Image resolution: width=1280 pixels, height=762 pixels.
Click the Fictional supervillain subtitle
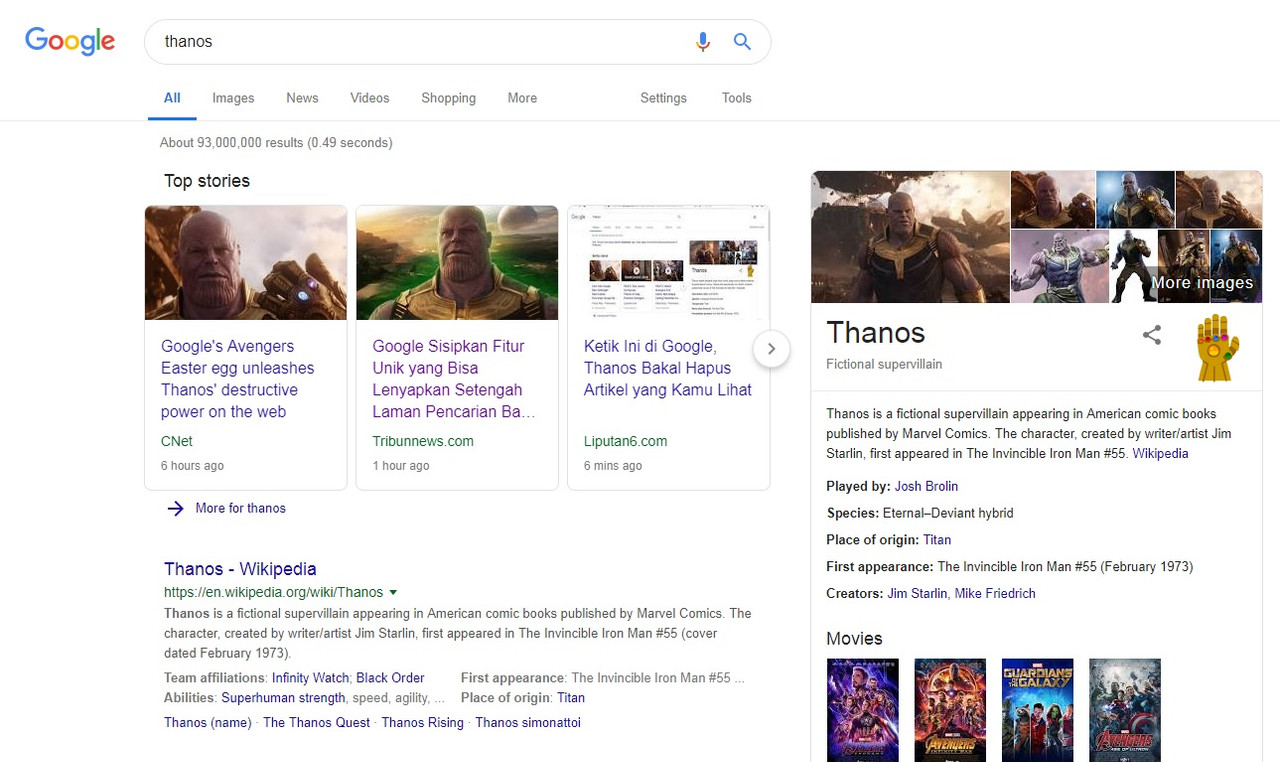pos(884,364)
